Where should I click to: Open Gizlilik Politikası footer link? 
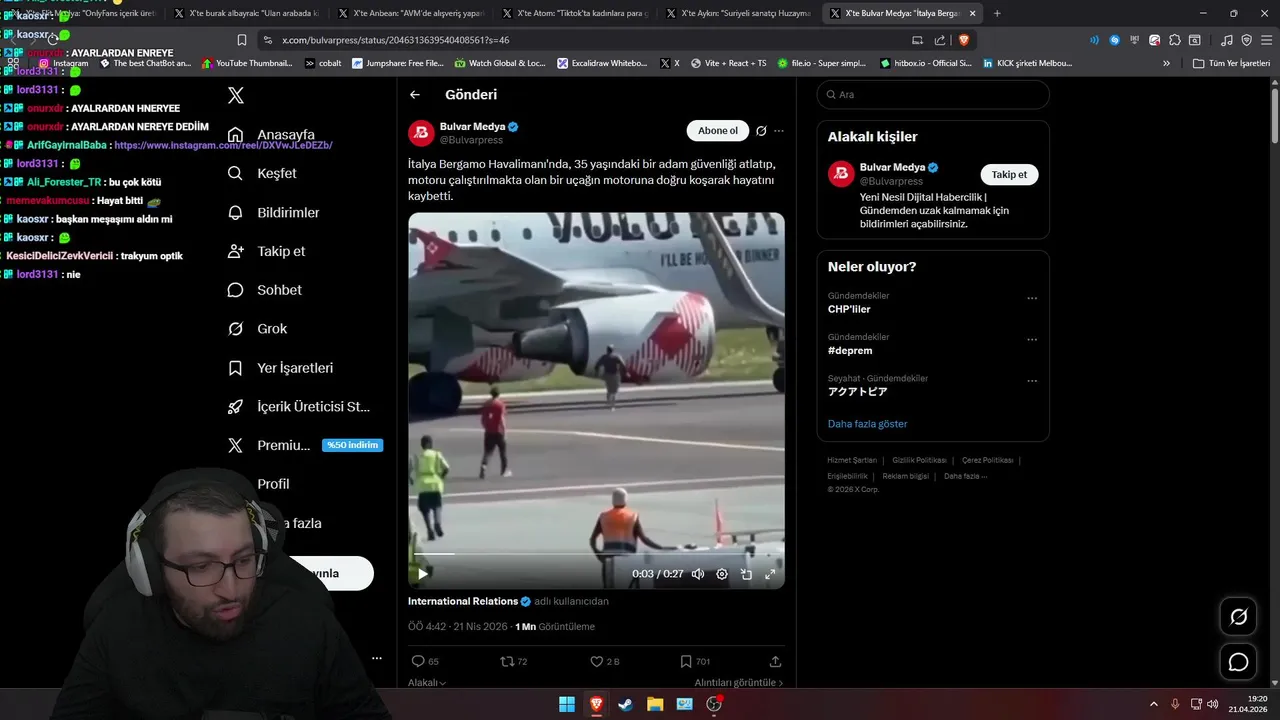pyautogui.click(x=919, y=460)
